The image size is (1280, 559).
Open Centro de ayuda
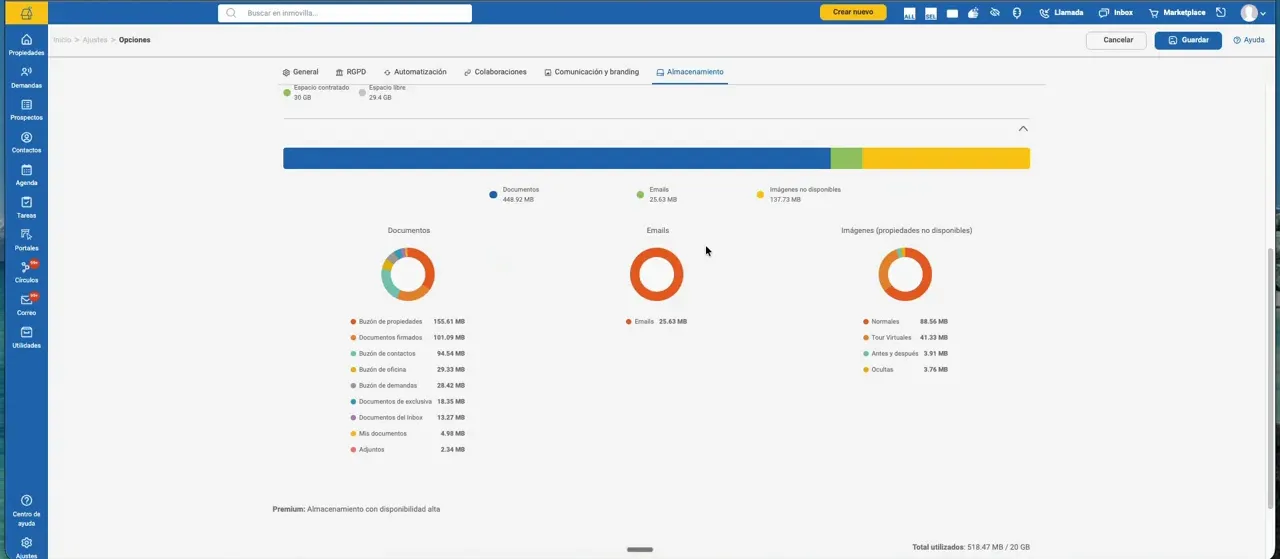pos(26,510)
